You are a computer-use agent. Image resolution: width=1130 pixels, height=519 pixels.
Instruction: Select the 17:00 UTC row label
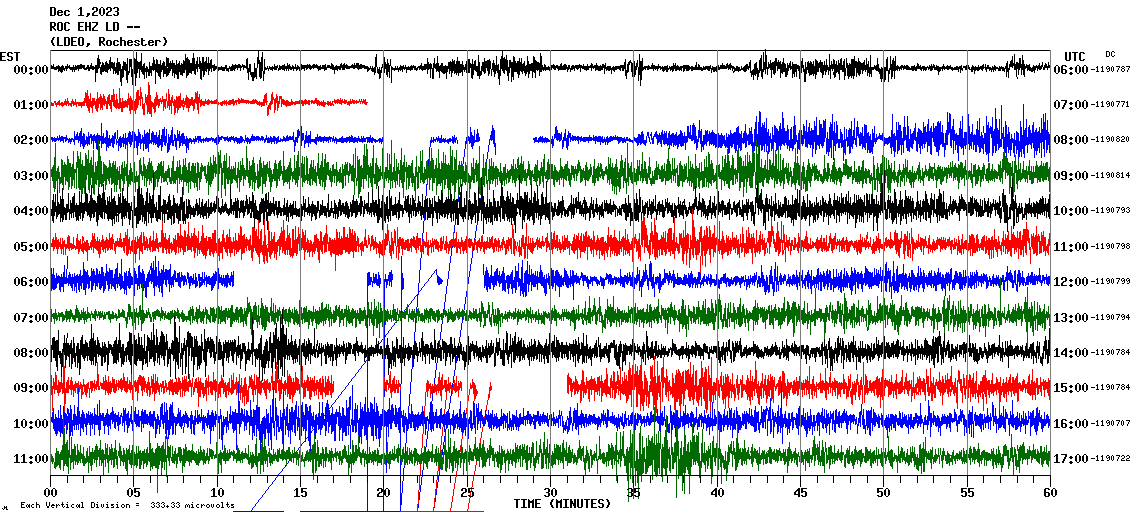1070,458
